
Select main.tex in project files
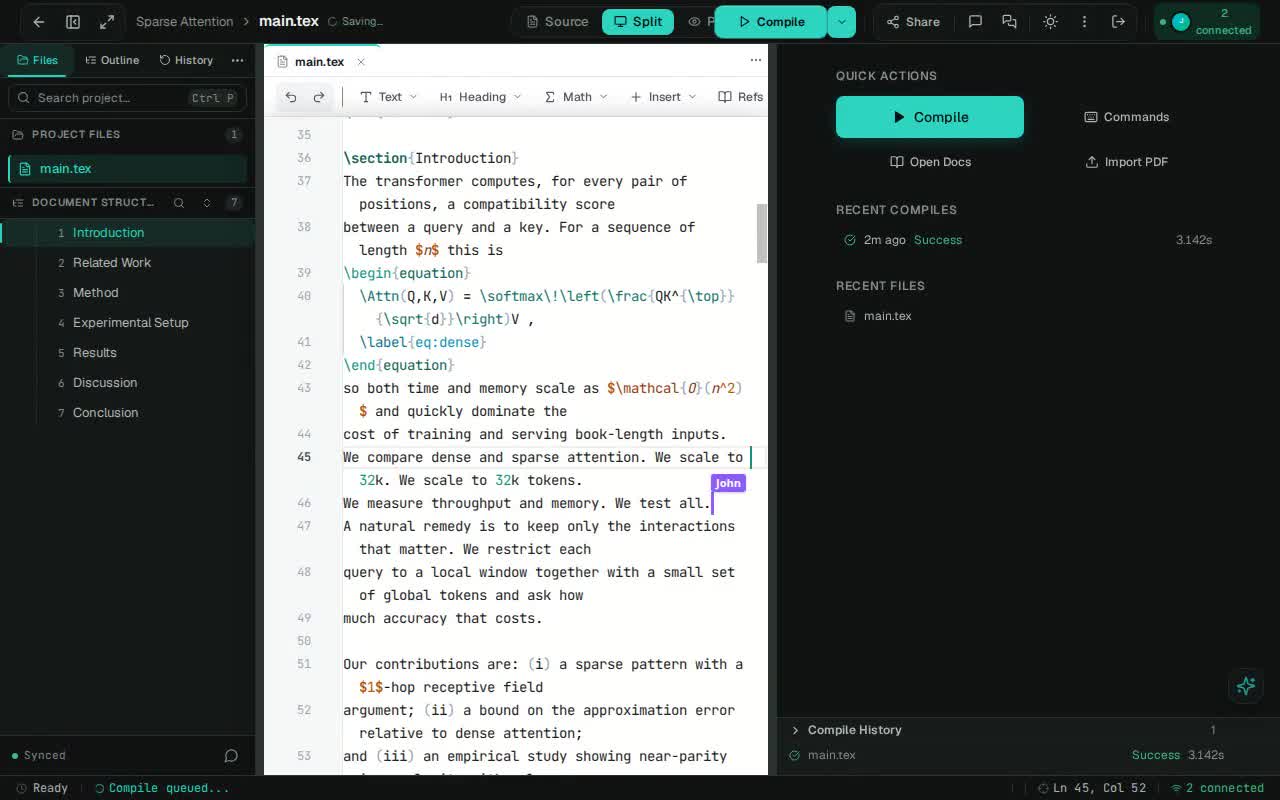127,168
